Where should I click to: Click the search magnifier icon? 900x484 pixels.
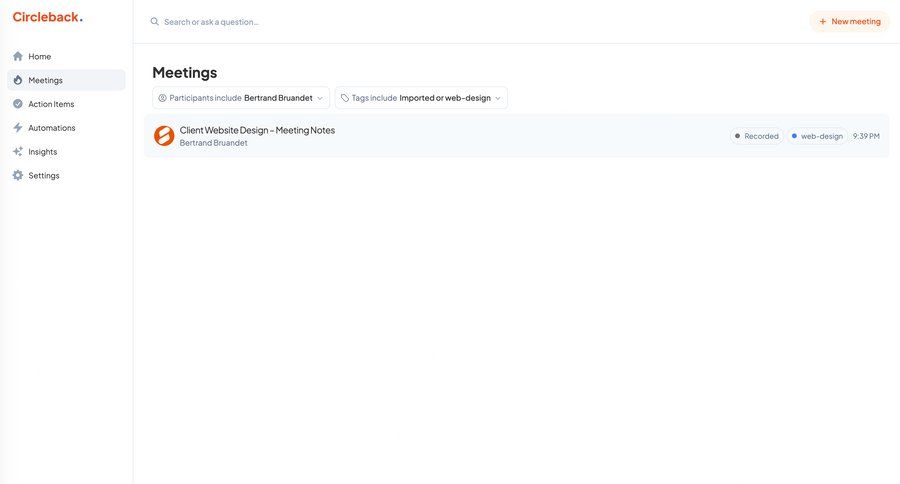[155, 22]
